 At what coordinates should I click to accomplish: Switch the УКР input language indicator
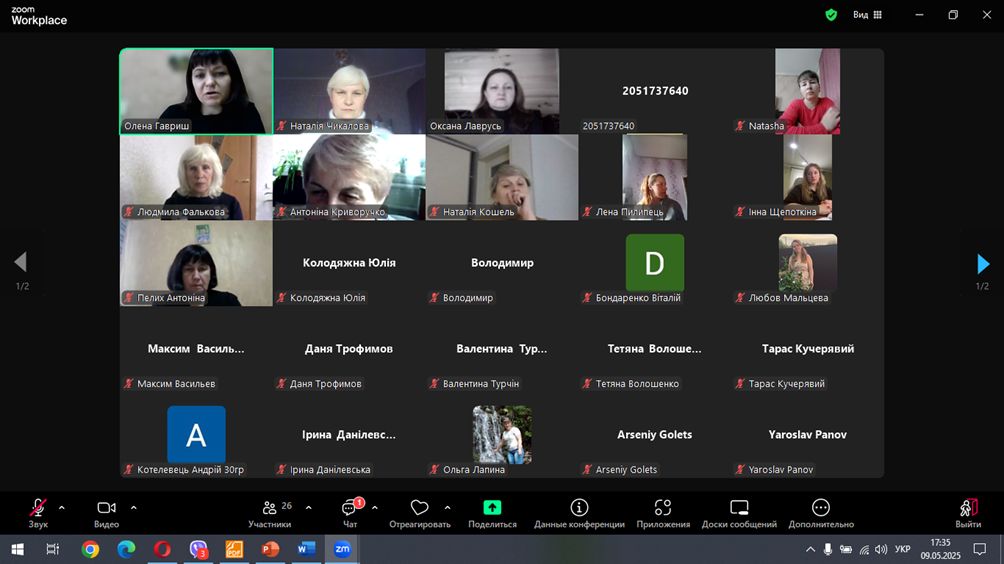pyautogui.click(x=902, y=549)
